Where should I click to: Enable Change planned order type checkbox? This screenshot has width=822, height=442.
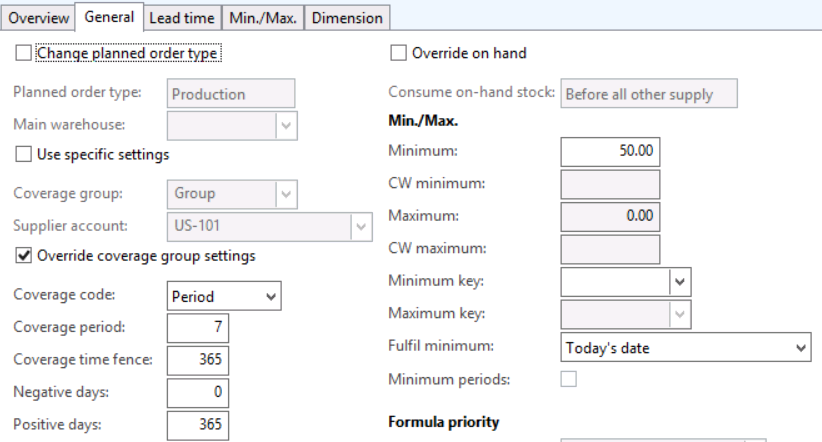point(23,53)
